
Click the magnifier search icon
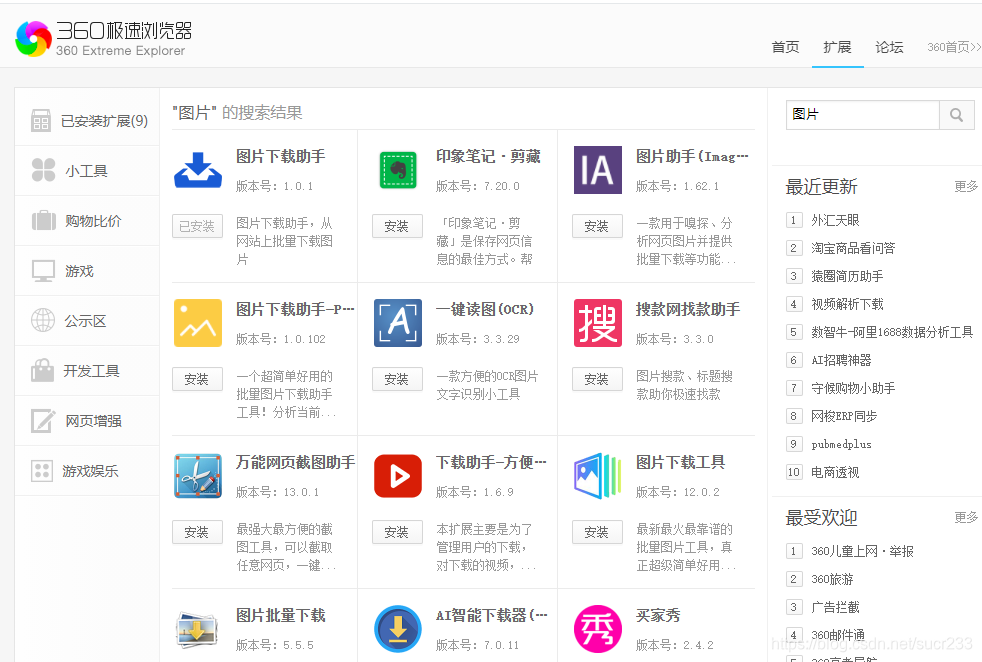[x=956, y=114]
